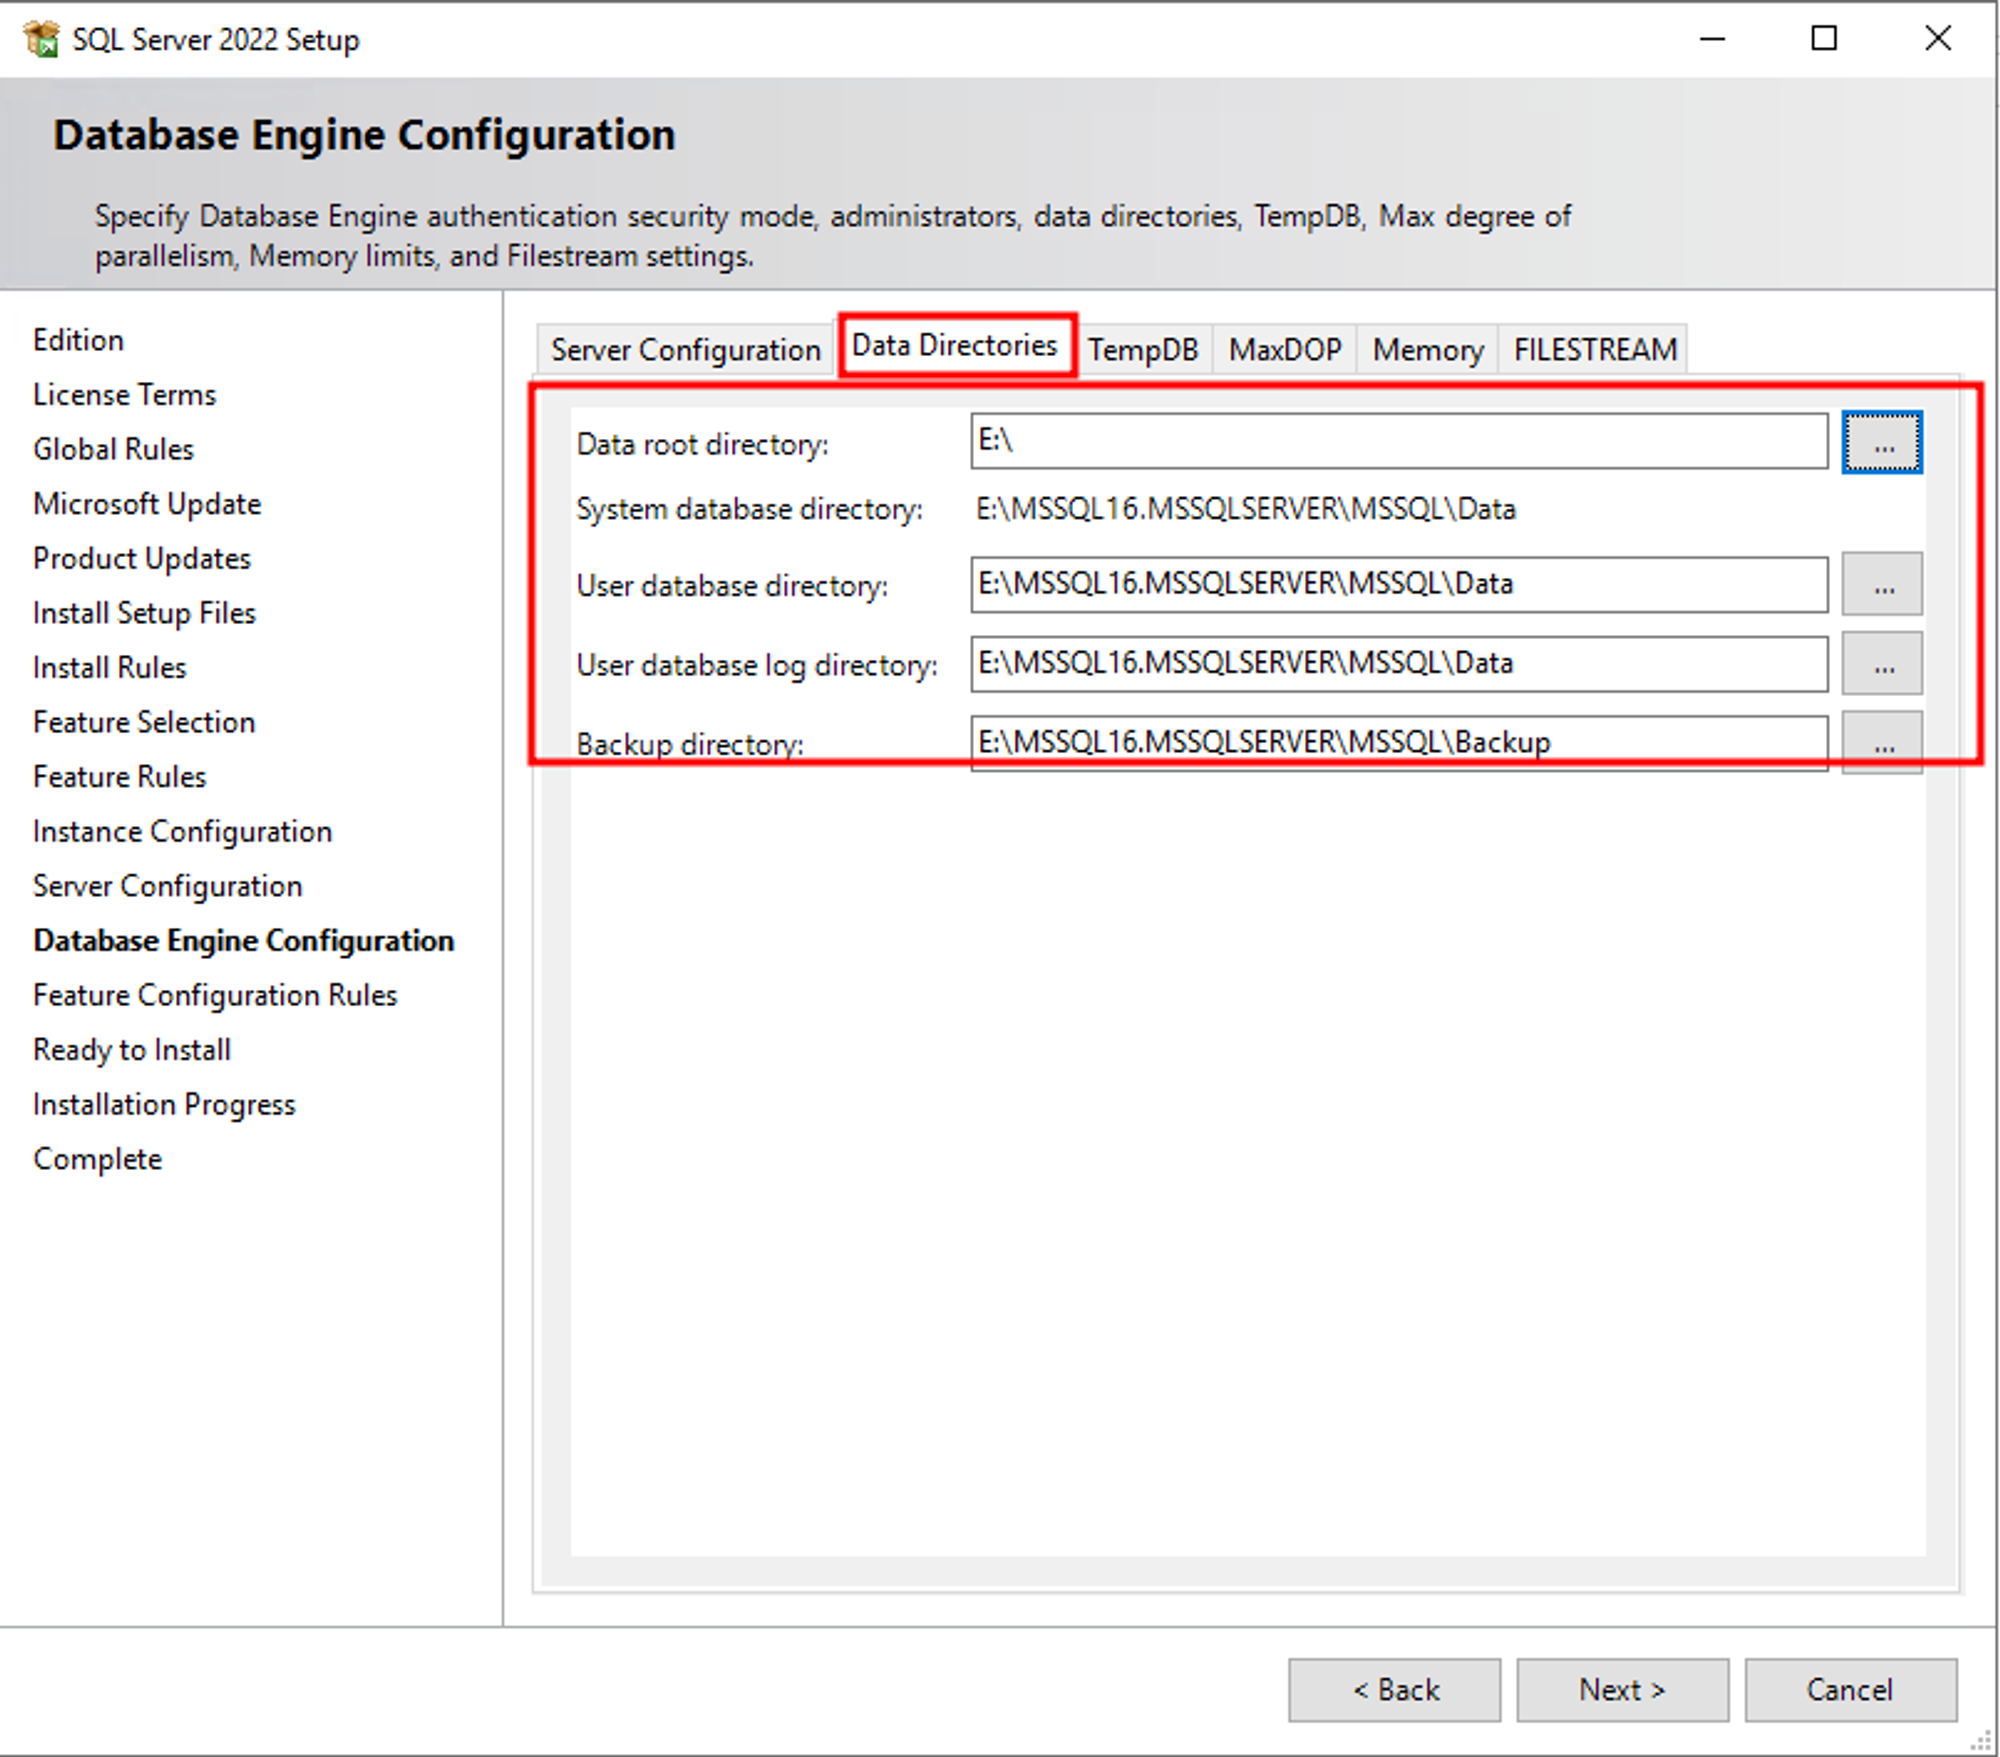This screenshot has height=1757, width=2000.
Task: Focus the User database log directory field
Action: click(1398, 664)
